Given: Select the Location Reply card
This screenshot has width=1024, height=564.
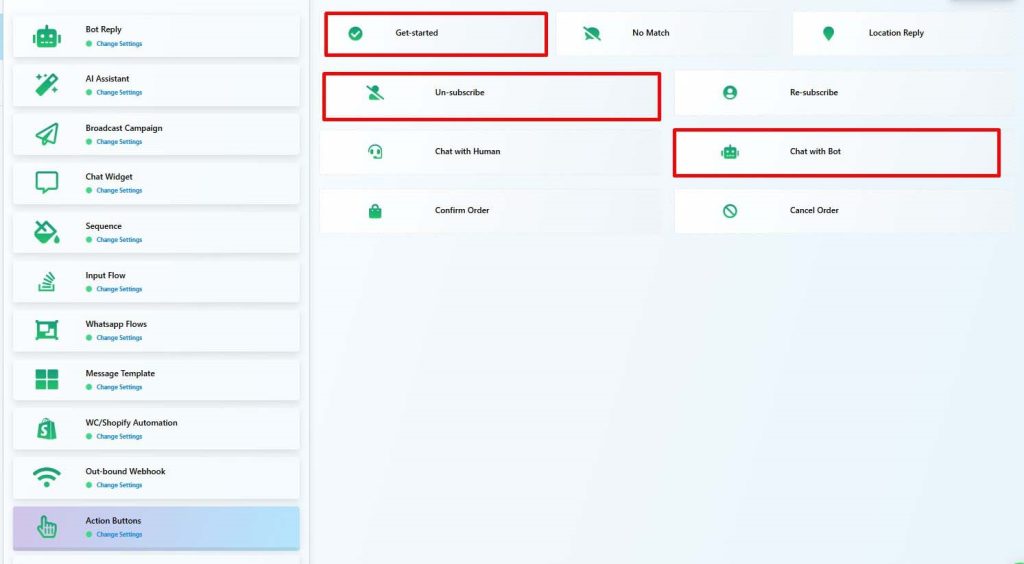Looking at the screenshot, I should pyautogui.click(x=895, y=33).
